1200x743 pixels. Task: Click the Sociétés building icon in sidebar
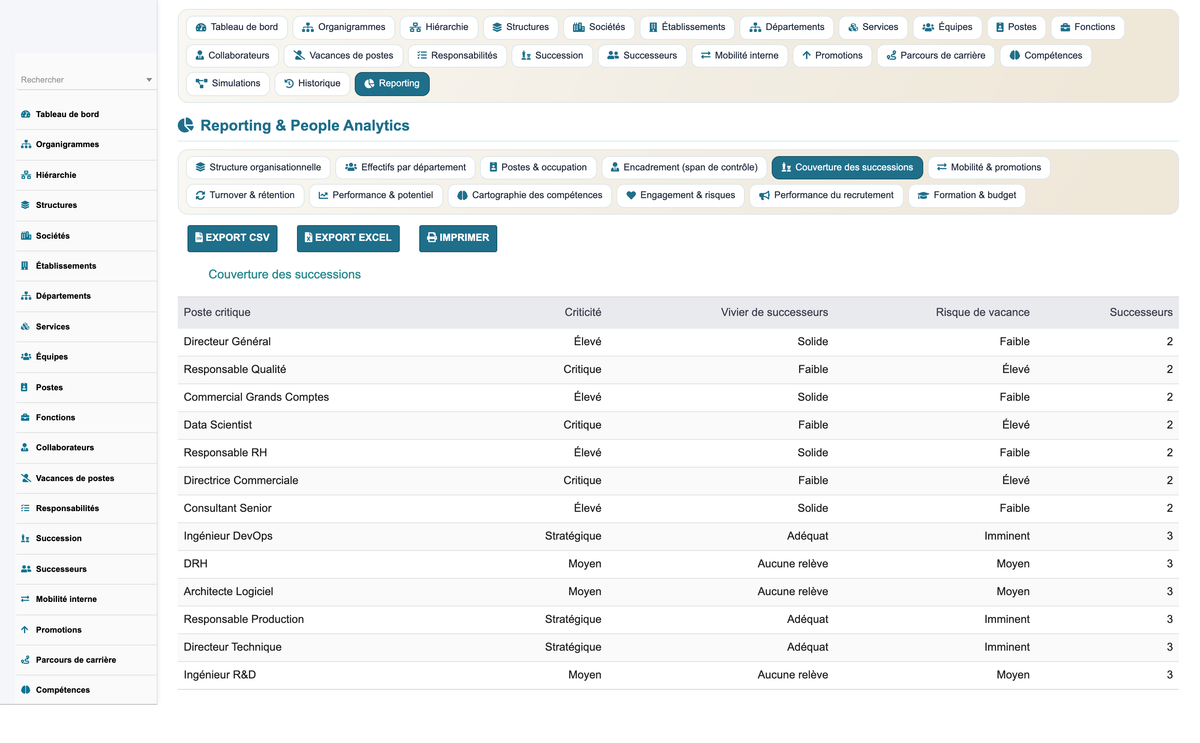[25, 236]
